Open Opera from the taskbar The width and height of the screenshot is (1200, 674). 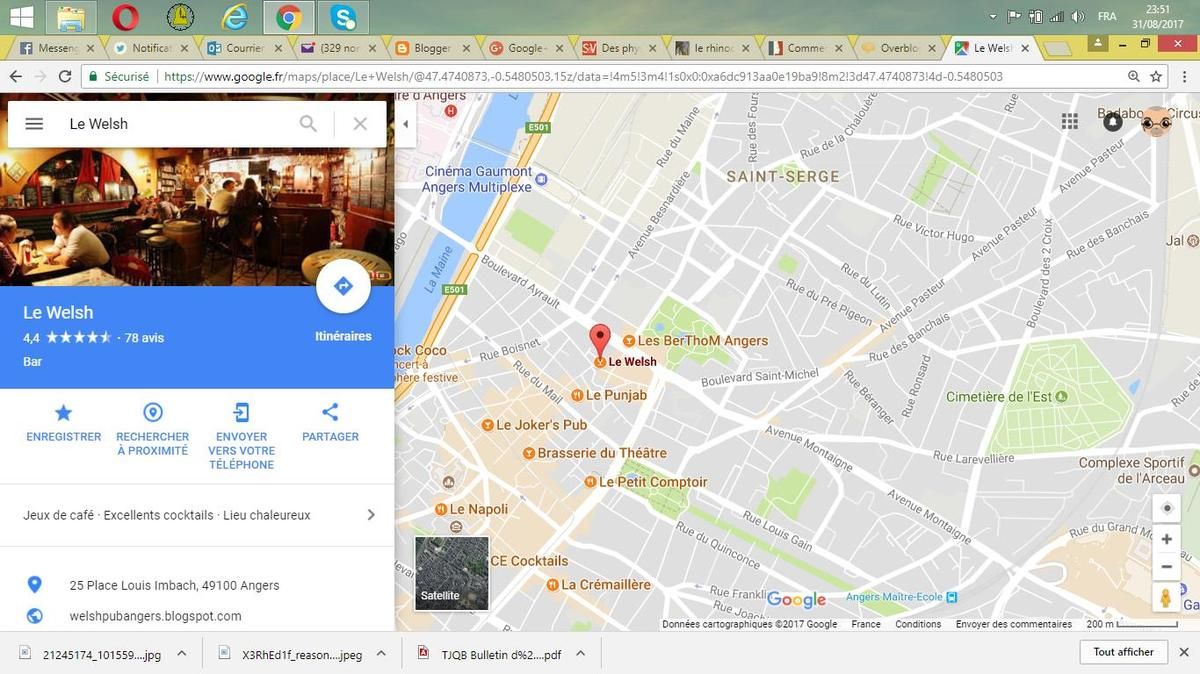tap(125, 17)
